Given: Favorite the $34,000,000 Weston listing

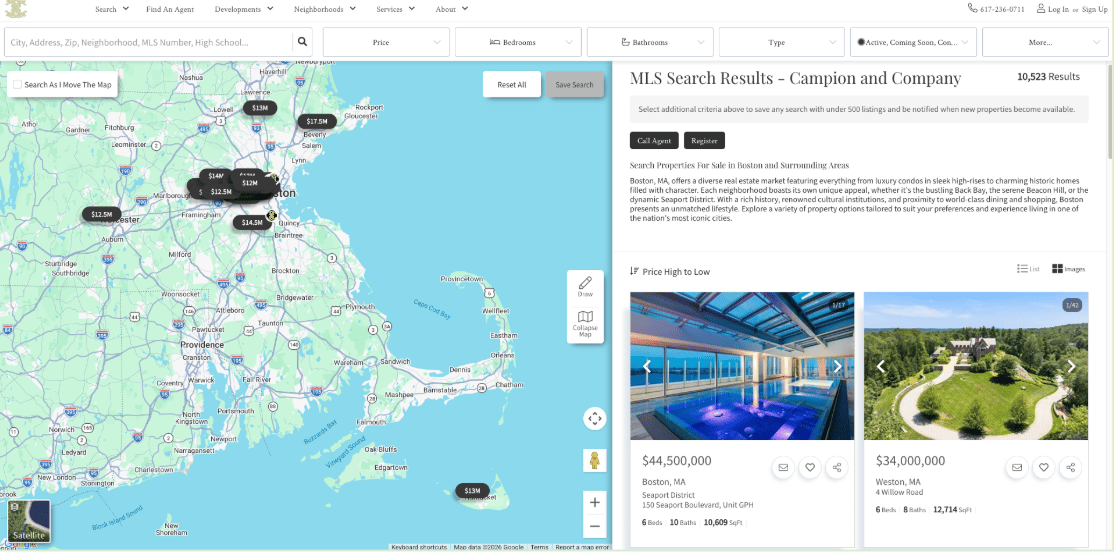Looking at the screenshot, I should (1044, 467).
